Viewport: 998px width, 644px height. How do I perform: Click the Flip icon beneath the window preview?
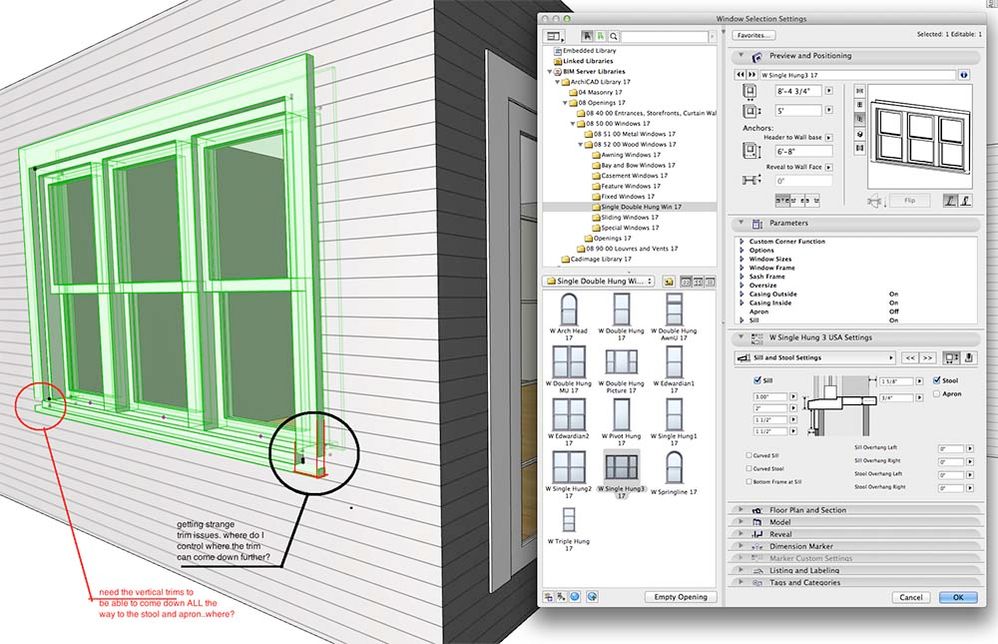pyautogui.click(x=911, y=200)
